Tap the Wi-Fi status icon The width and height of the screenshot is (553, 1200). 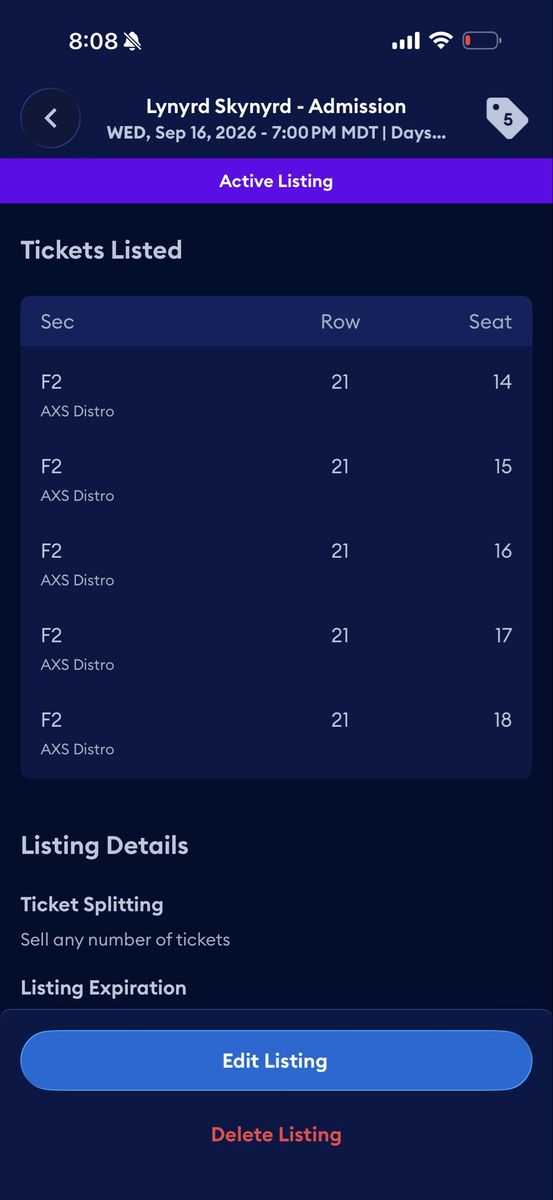[440, 41]
